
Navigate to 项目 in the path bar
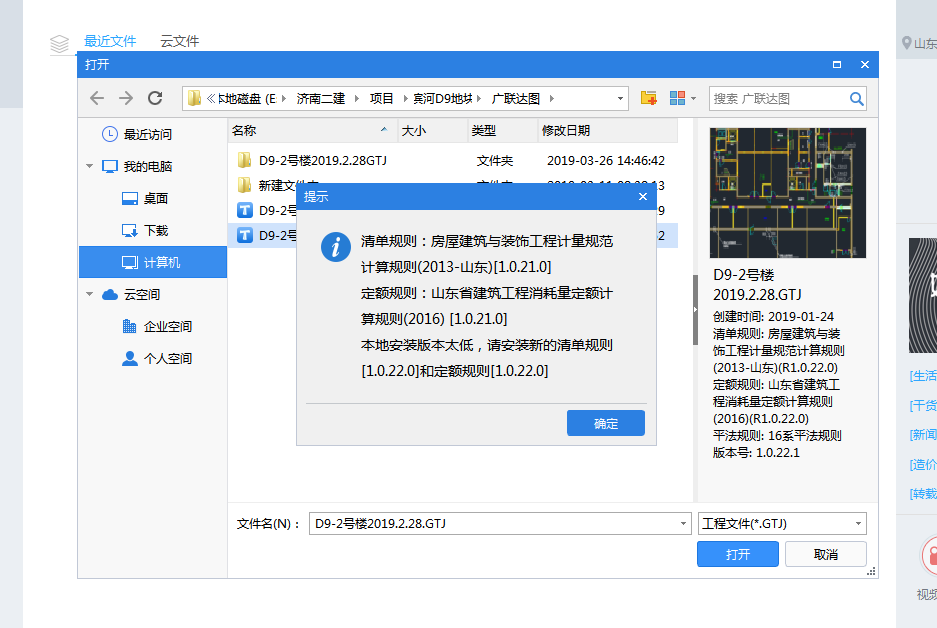(381, 99)
